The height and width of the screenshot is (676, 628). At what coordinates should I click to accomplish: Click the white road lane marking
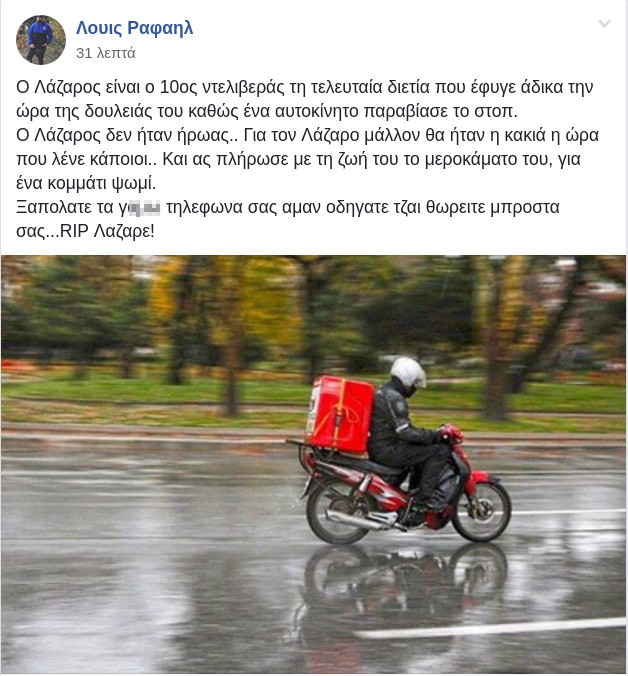coord(491,629)
